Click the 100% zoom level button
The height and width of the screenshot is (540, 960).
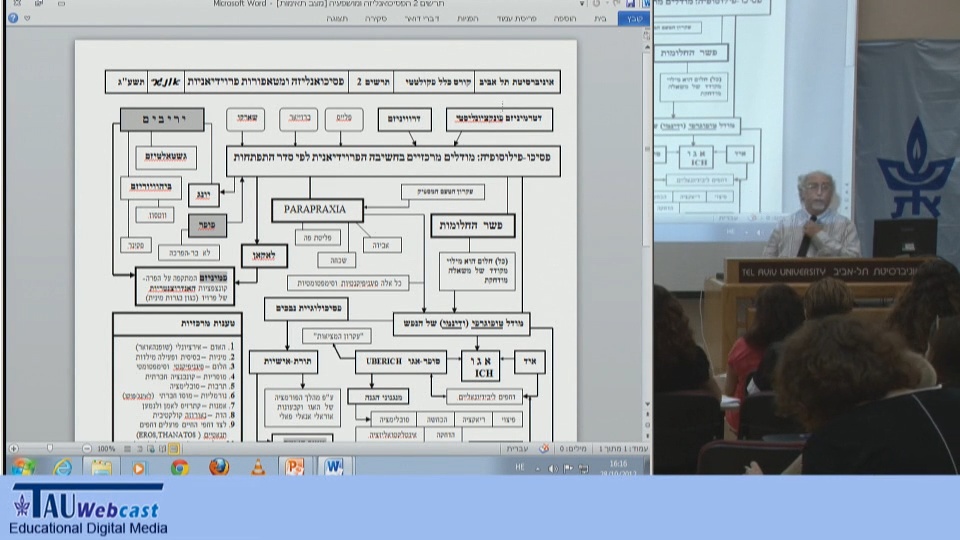(x=106, y=449)
